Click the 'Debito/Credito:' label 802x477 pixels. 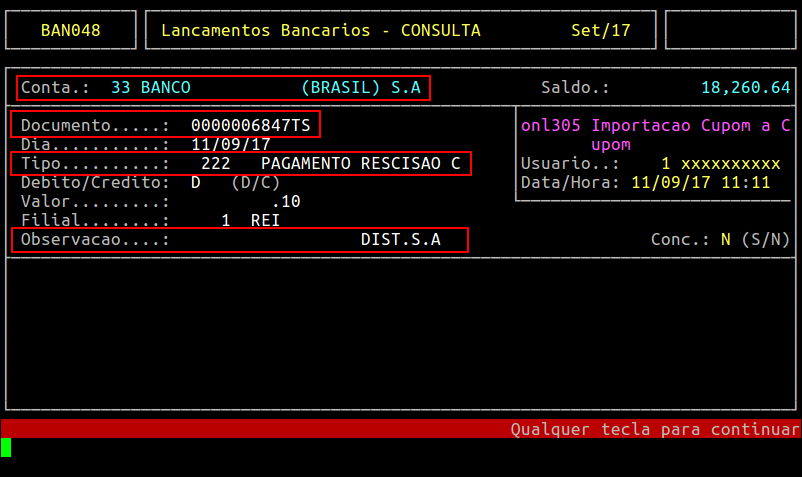95,183
